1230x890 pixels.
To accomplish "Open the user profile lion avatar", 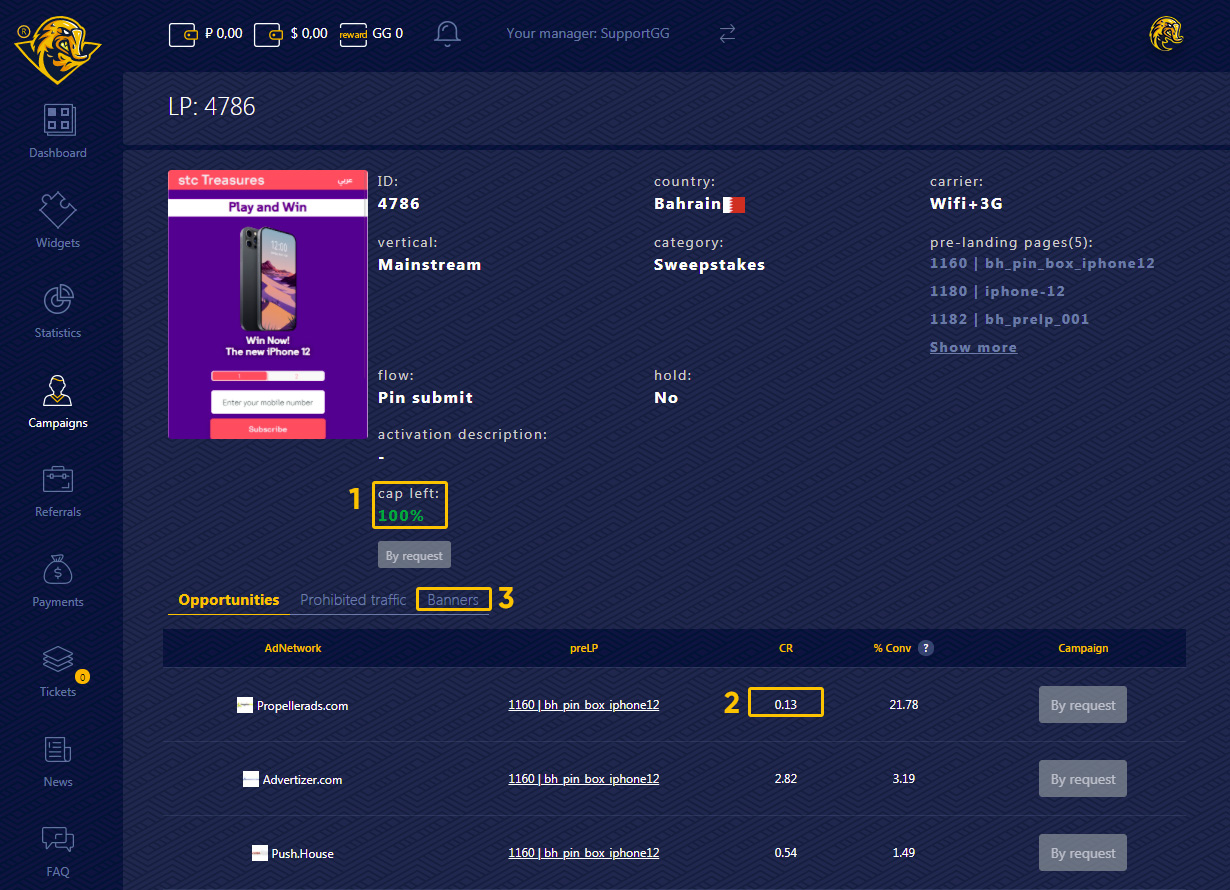I will pos(1166,34).
